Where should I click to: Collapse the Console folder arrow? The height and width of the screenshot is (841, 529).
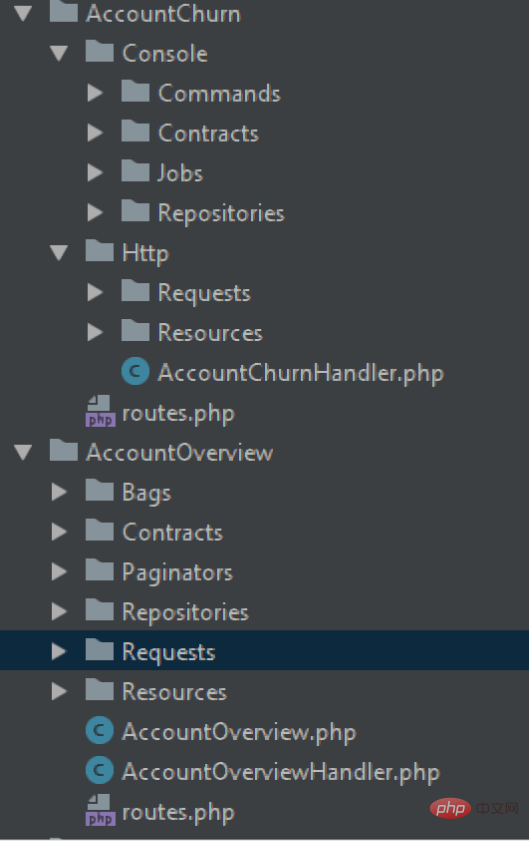[x=59, y=53]
